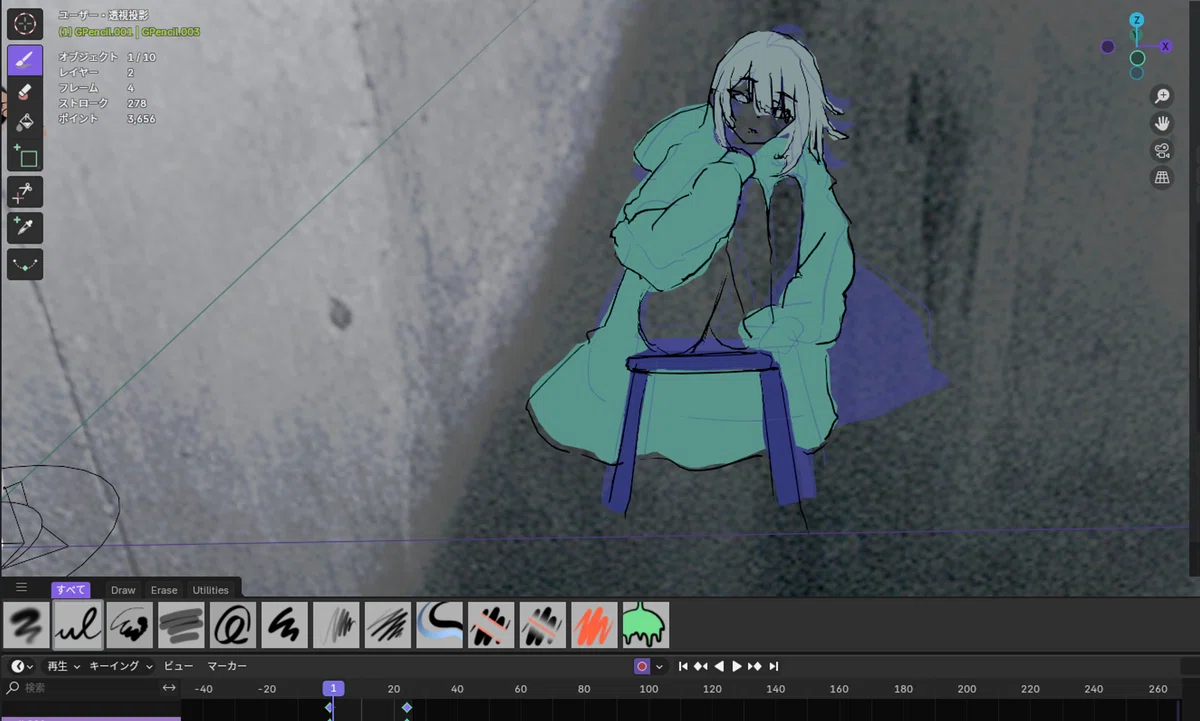Image resolution: width=1200 pixels, height=721 pixels.
Task: Click the pan view hand icon
Action: pos(1162,123)
